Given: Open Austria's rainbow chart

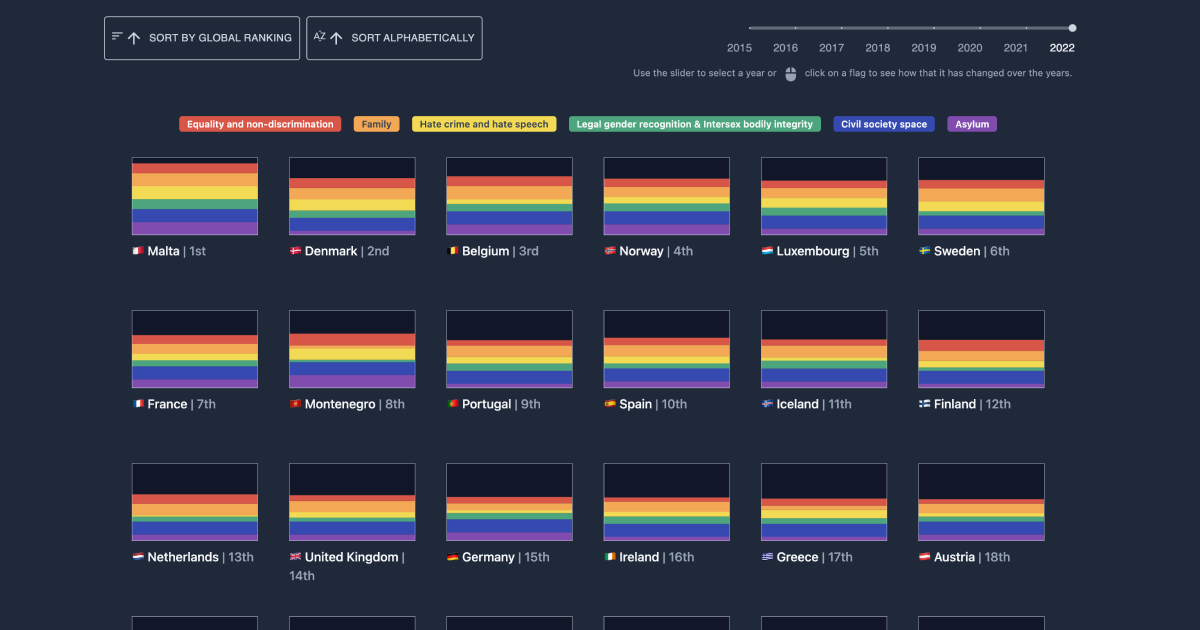Looking at the screenshot, I should pos(981,502).
